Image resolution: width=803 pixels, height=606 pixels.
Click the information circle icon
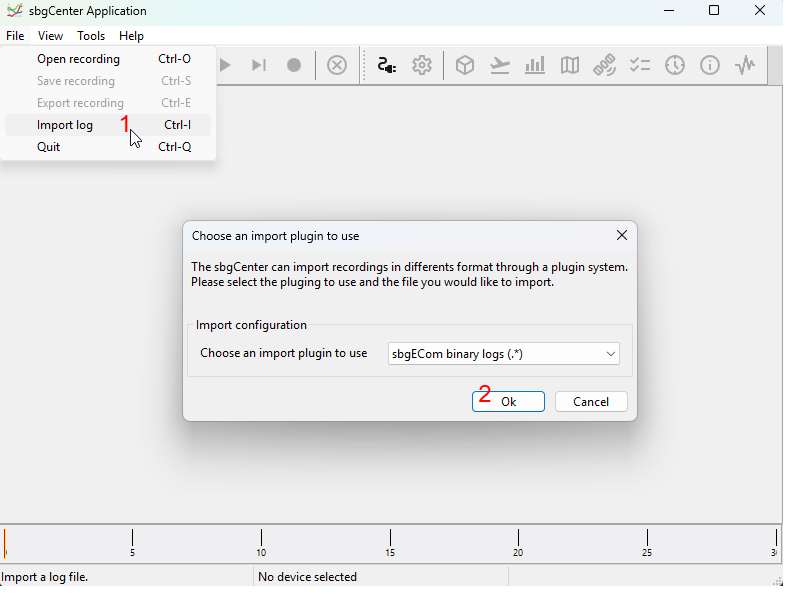point(710,65)
